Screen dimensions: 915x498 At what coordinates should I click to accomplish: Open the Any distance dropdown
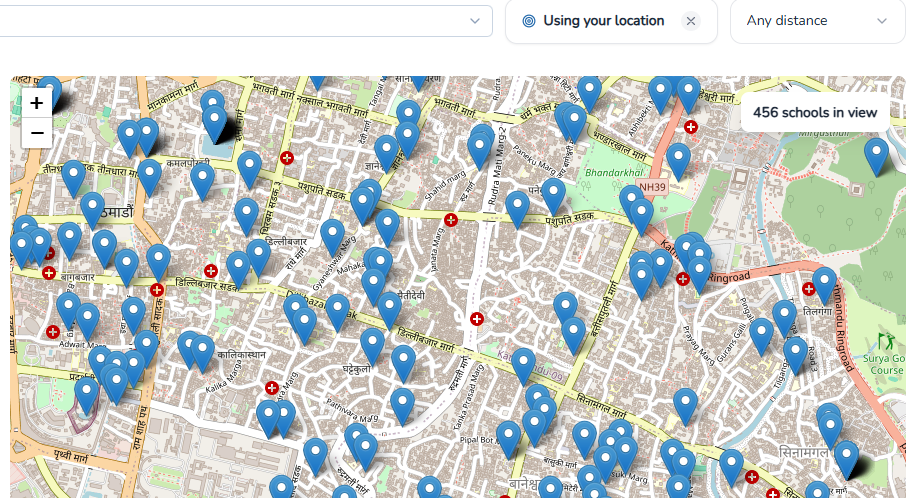pyautogui.click(x=817, y=21)
